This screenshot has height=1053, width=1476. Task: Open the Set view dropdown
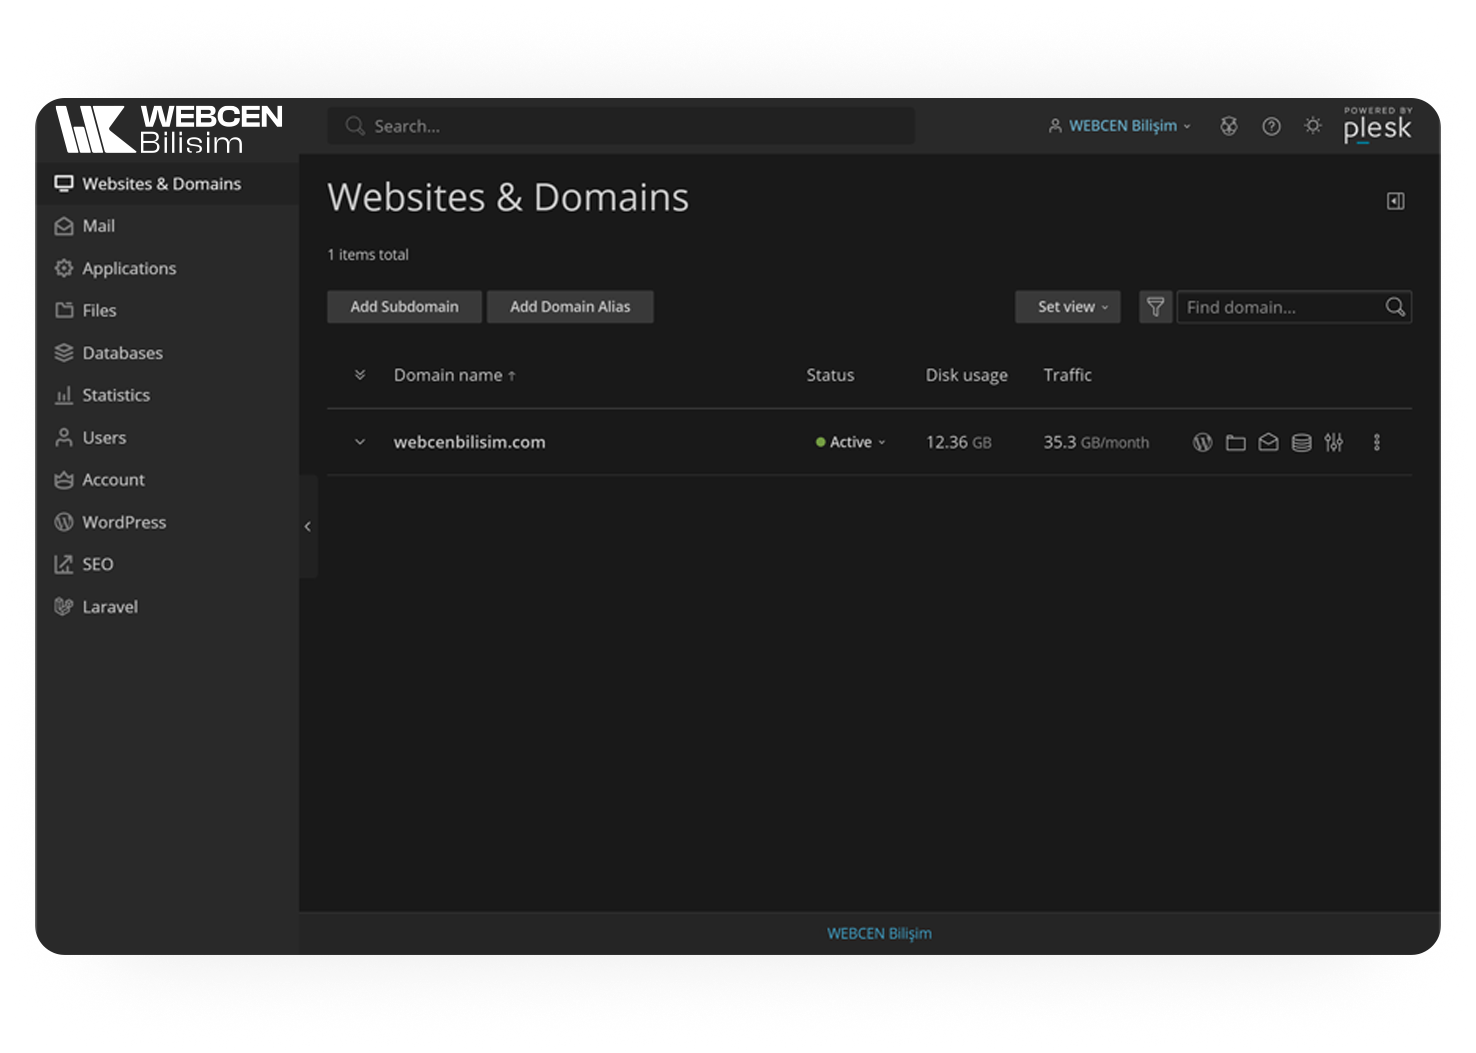click(x=1067, y=307)
